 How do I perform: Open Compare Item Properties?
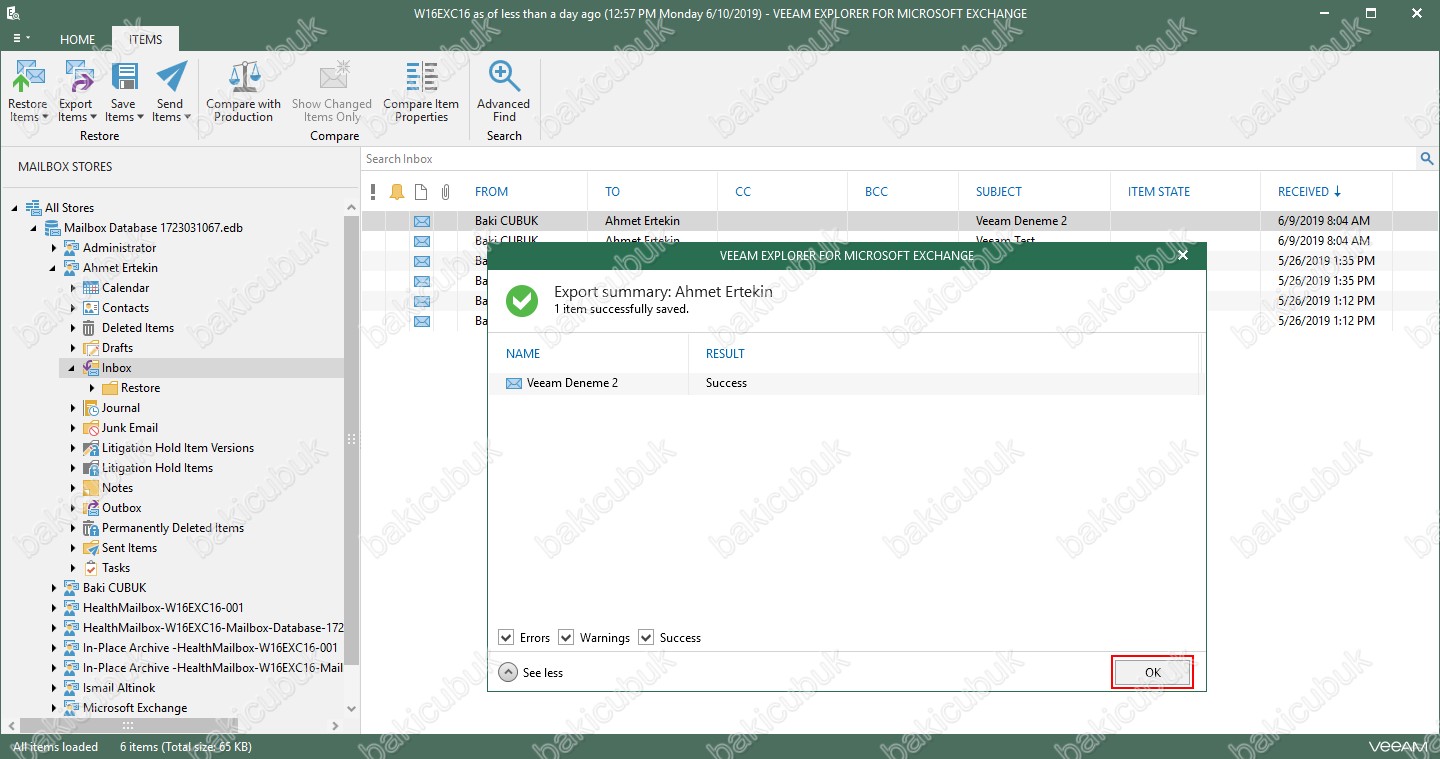point(421,91)
